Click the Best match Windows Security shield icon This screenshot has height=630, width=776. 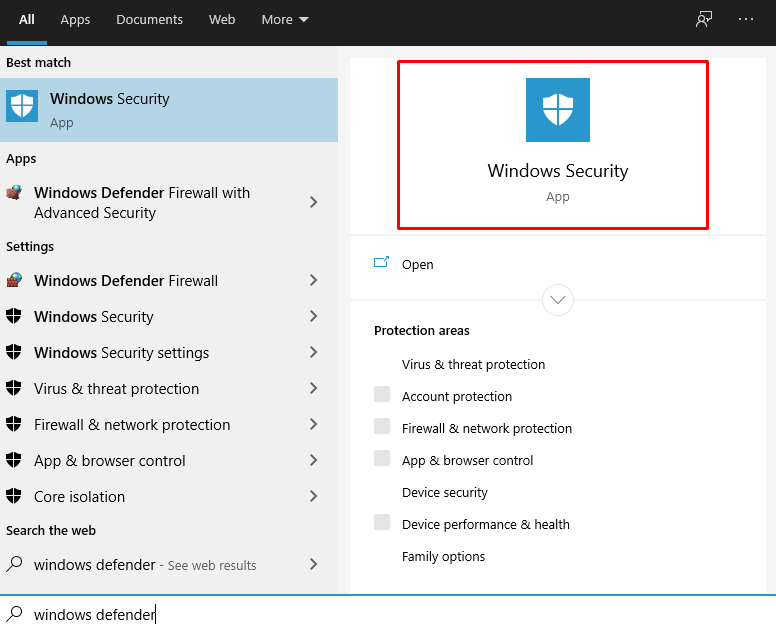click(x=22, y=106)
